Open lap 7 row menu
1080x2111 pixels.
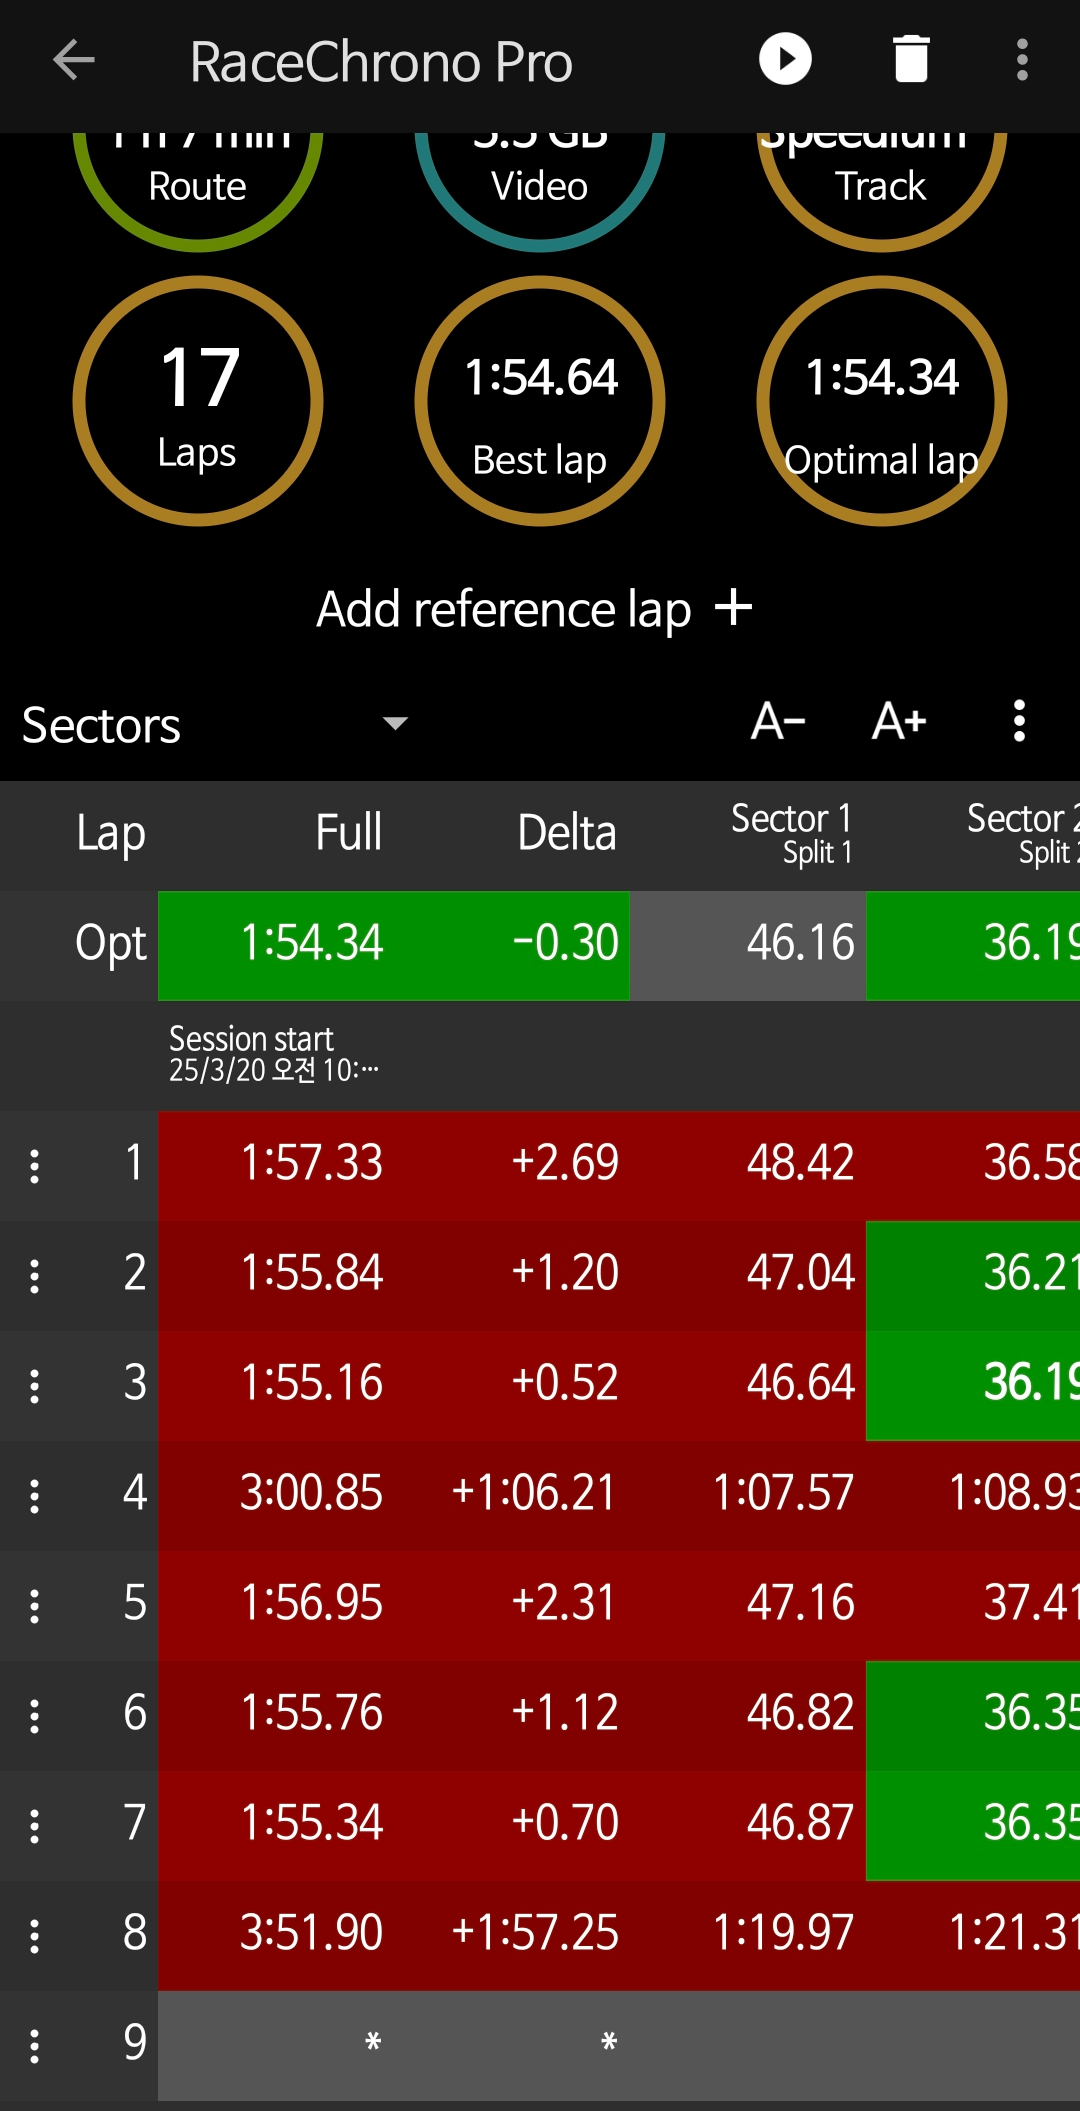click(35, 1826)
